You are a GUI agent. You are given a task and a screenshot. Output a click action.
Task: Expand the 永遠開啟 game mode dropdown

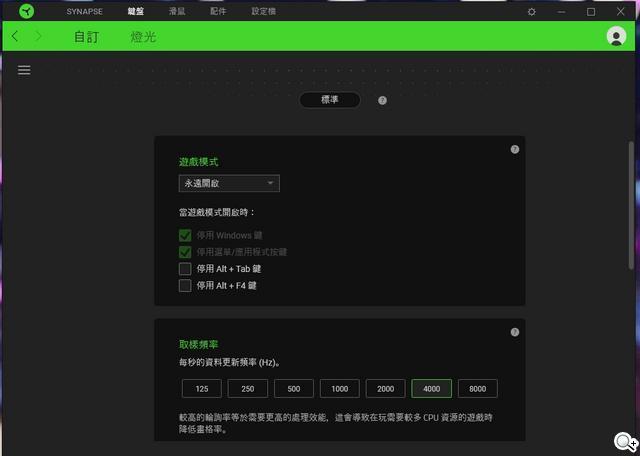tap(229, 184)
